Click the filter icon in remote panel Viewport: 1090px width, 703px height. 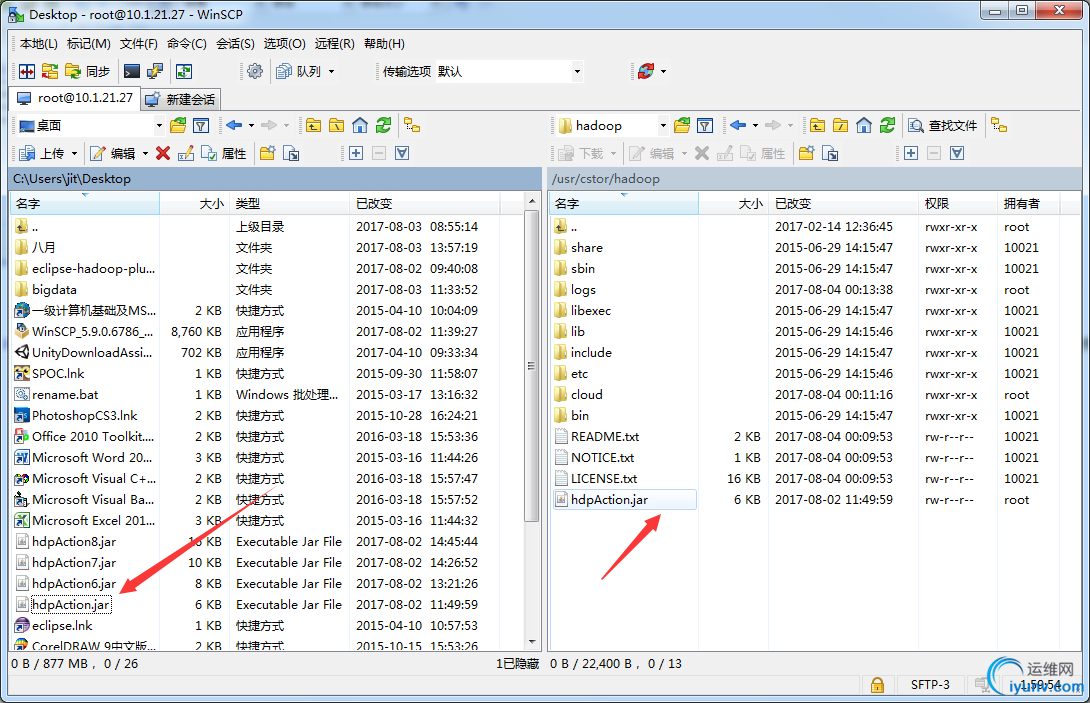click(x=705, y=125)
